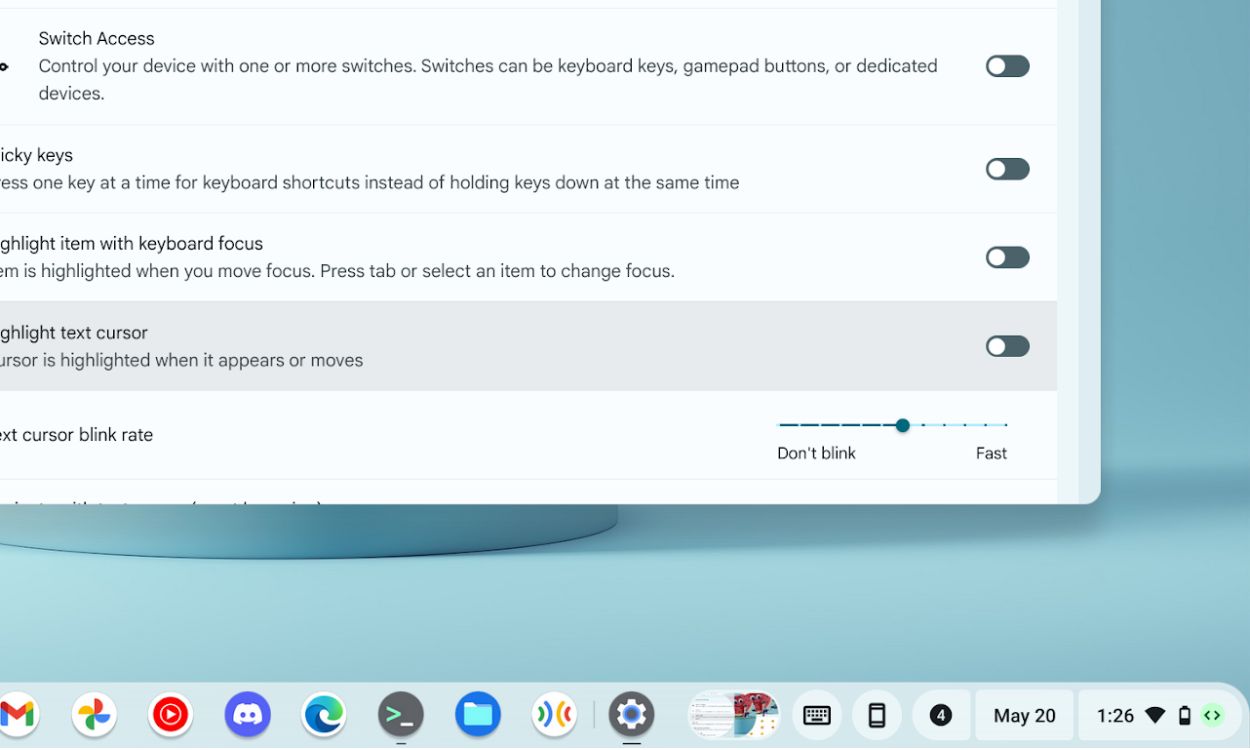Adjust the text cursor blink rate slider
The height and width of the screenshot is (750, 1250).
[902, 425]
